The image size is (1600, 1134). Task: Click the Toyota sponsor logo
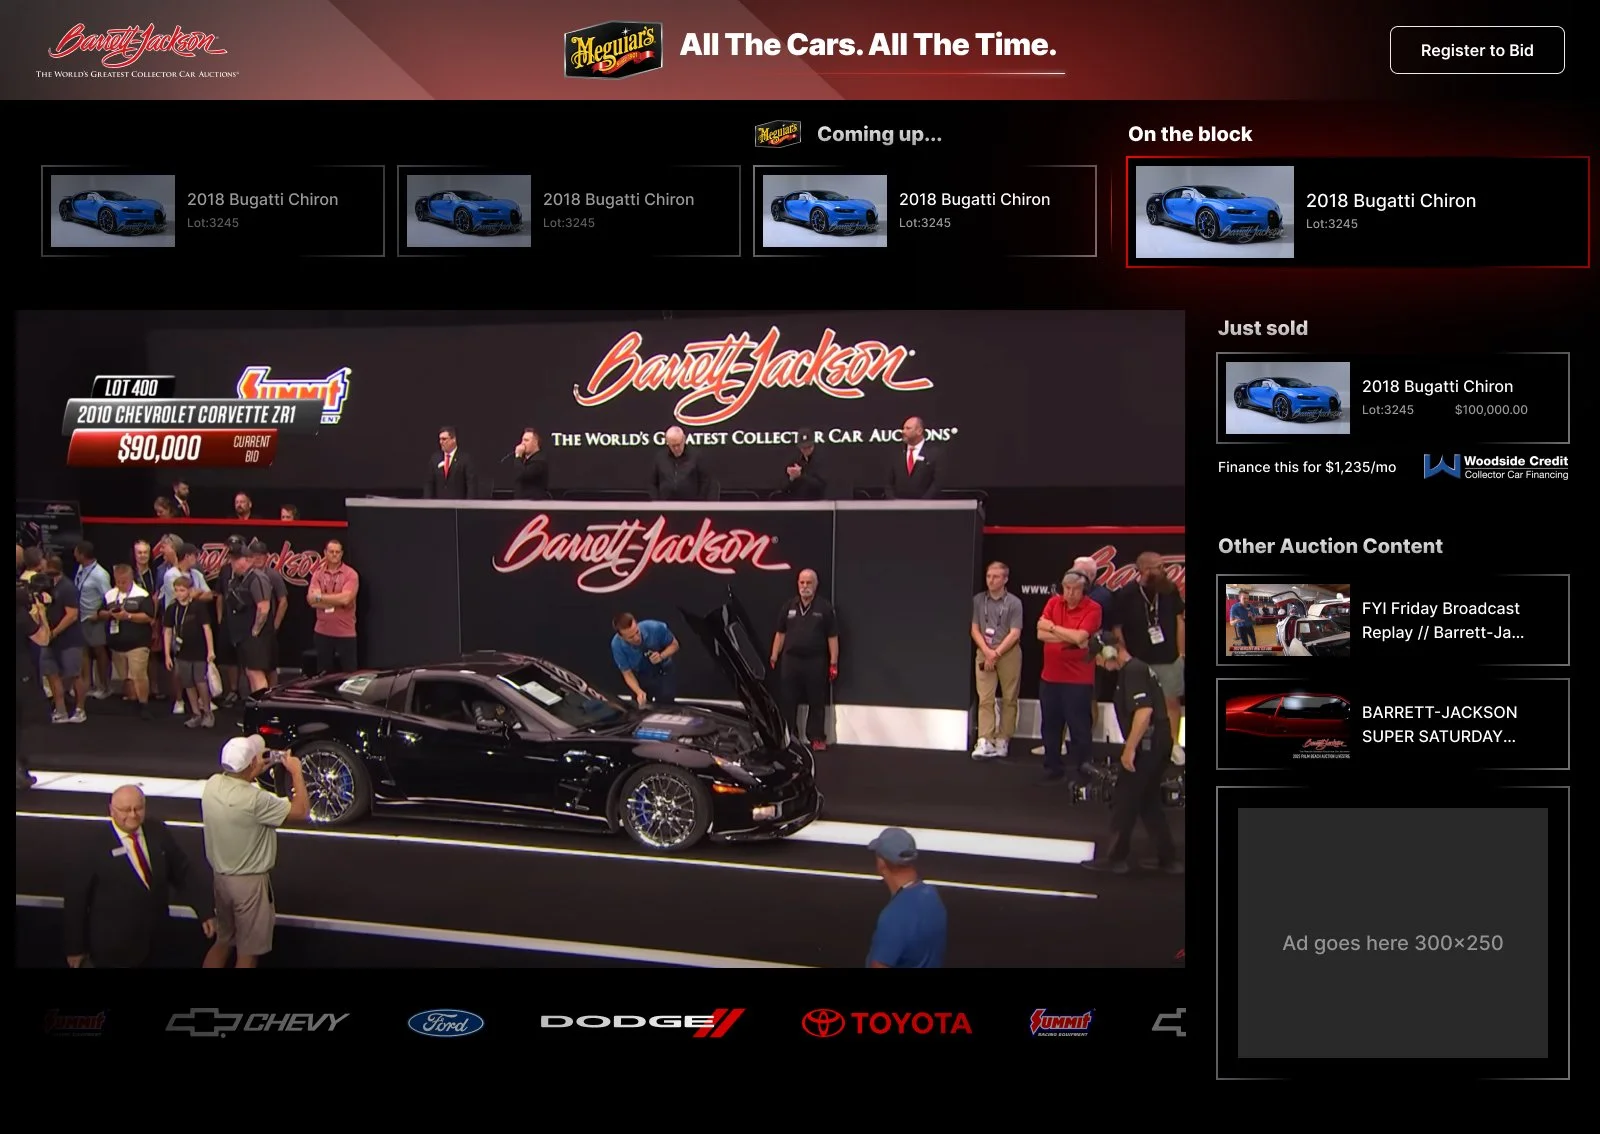coord(886,1023)
